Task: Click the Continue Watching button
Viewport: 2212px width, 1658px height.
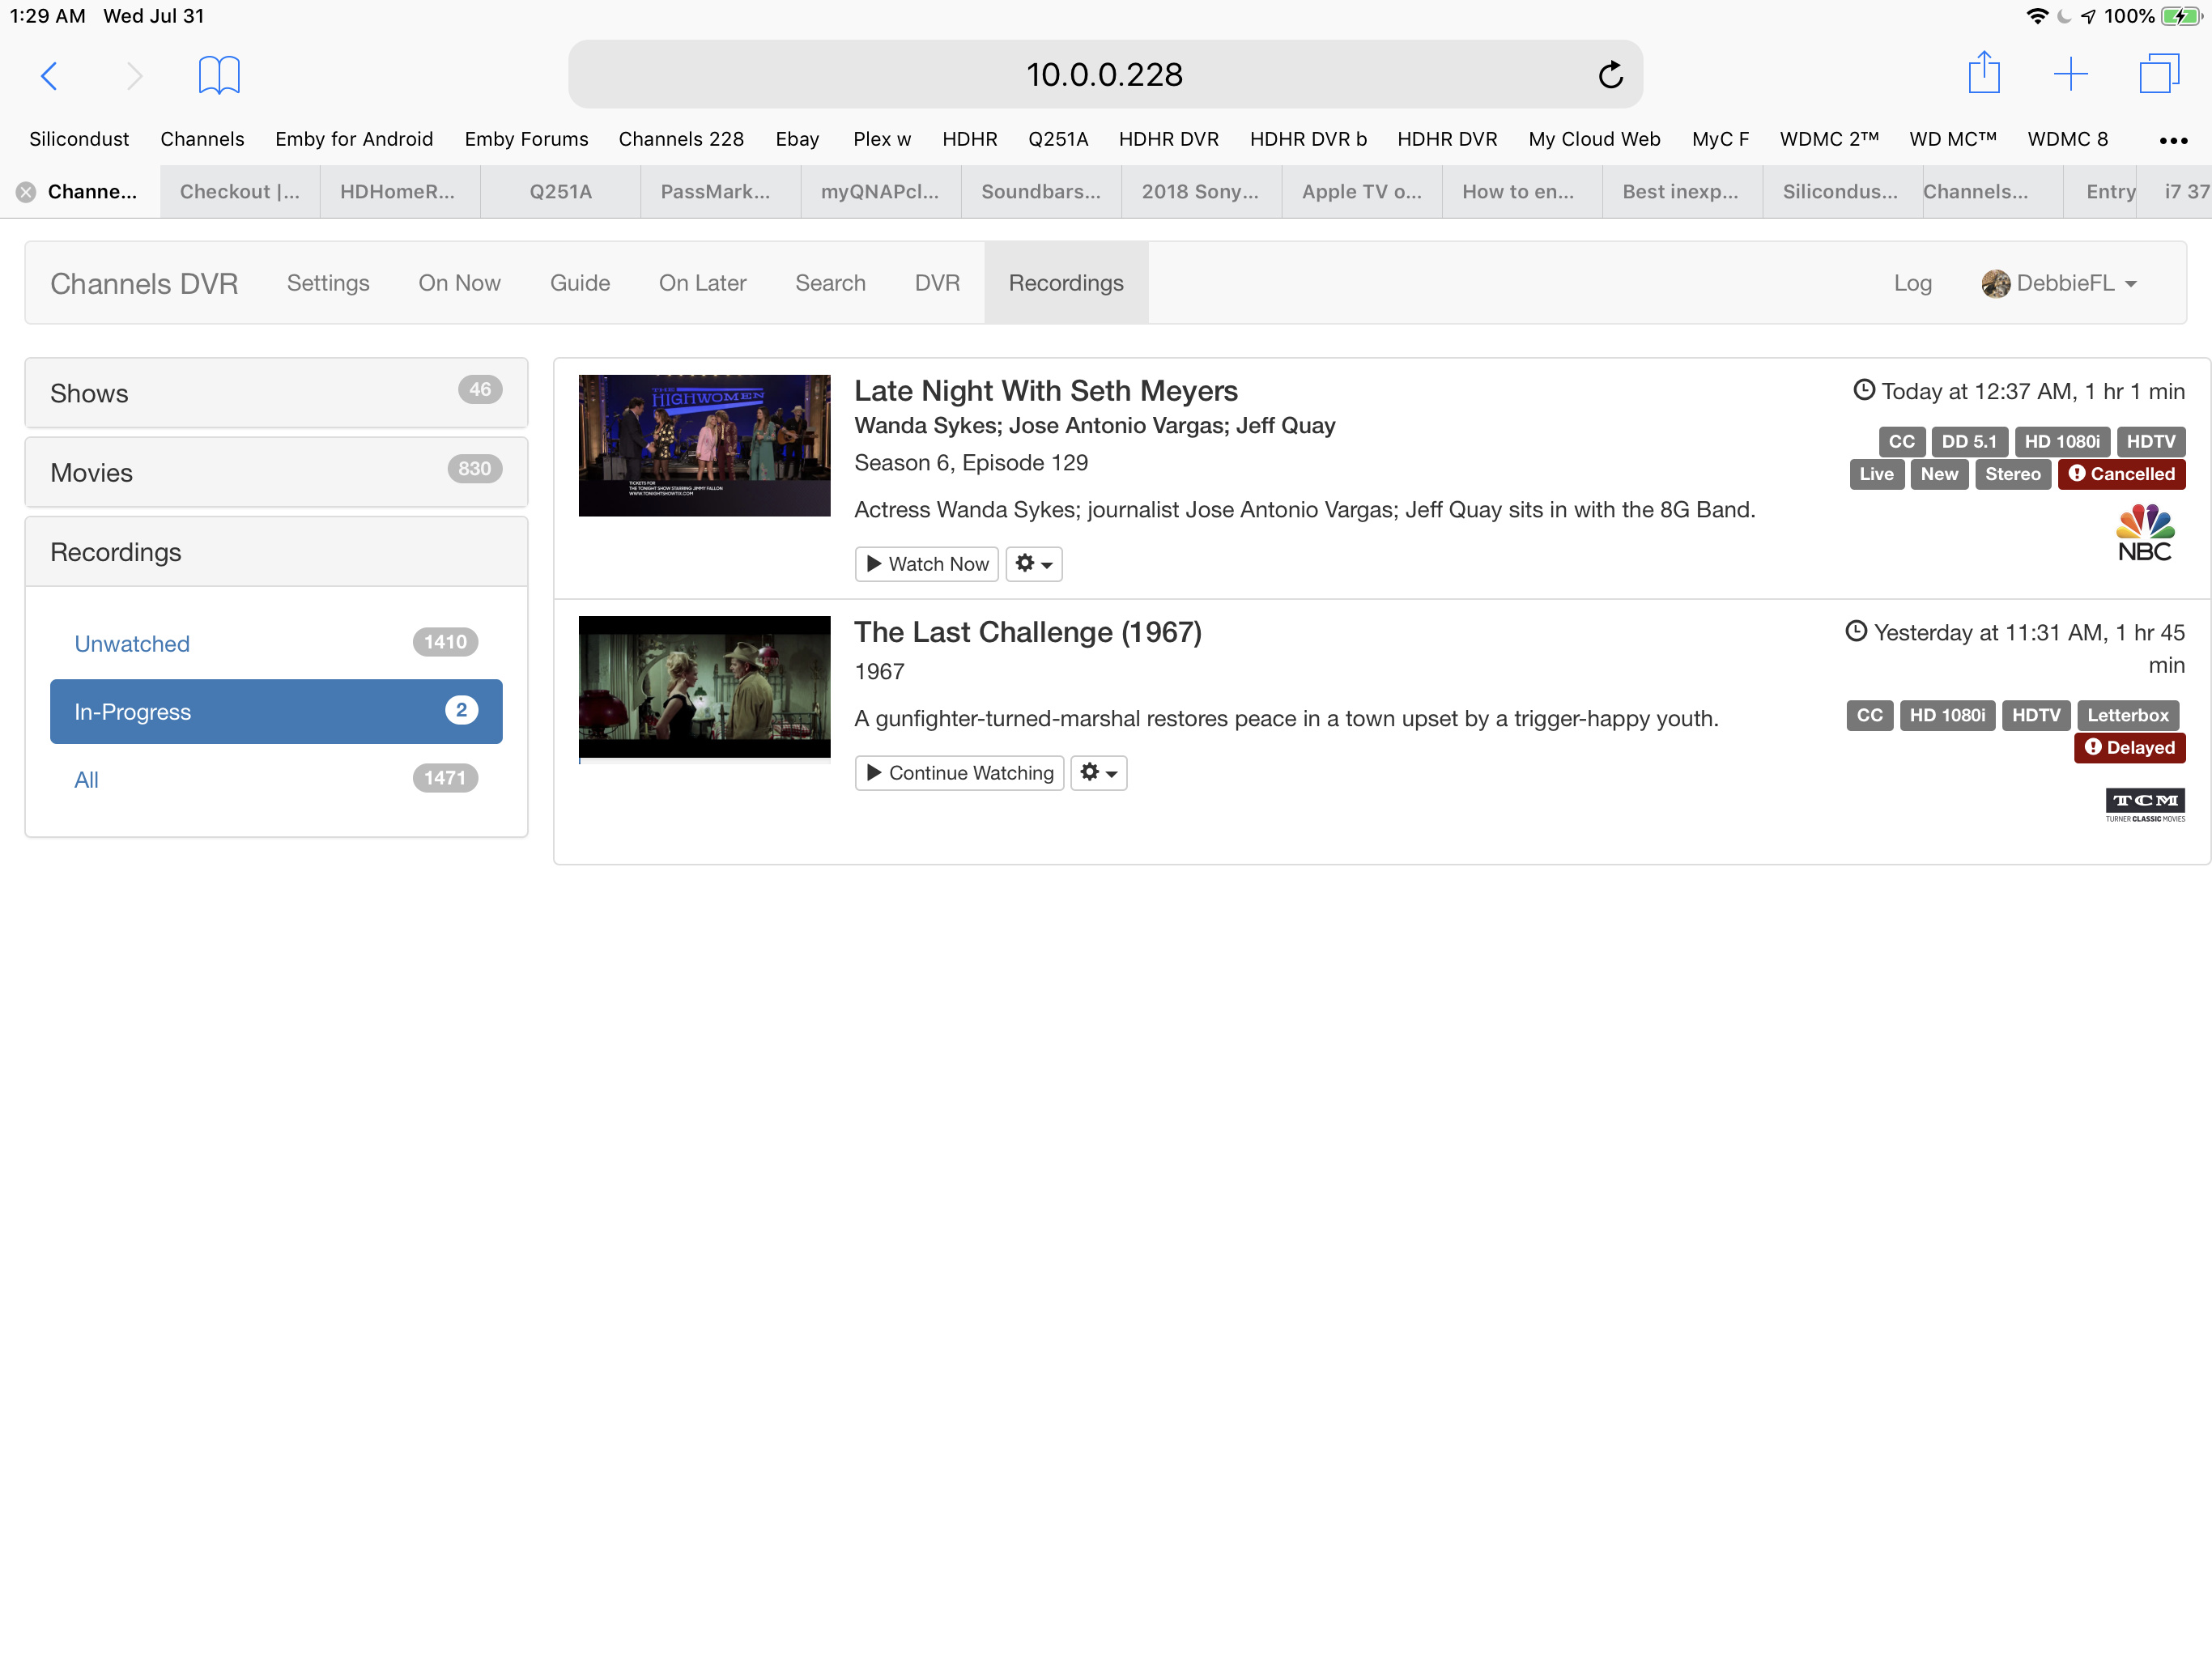Action: (x=958, y=772)
